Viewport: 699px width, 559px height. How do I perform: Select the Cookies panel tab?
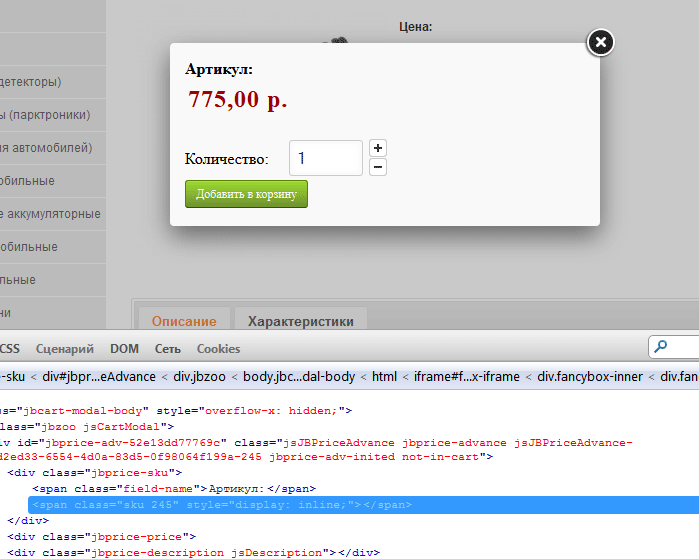[x=218, y=349]
